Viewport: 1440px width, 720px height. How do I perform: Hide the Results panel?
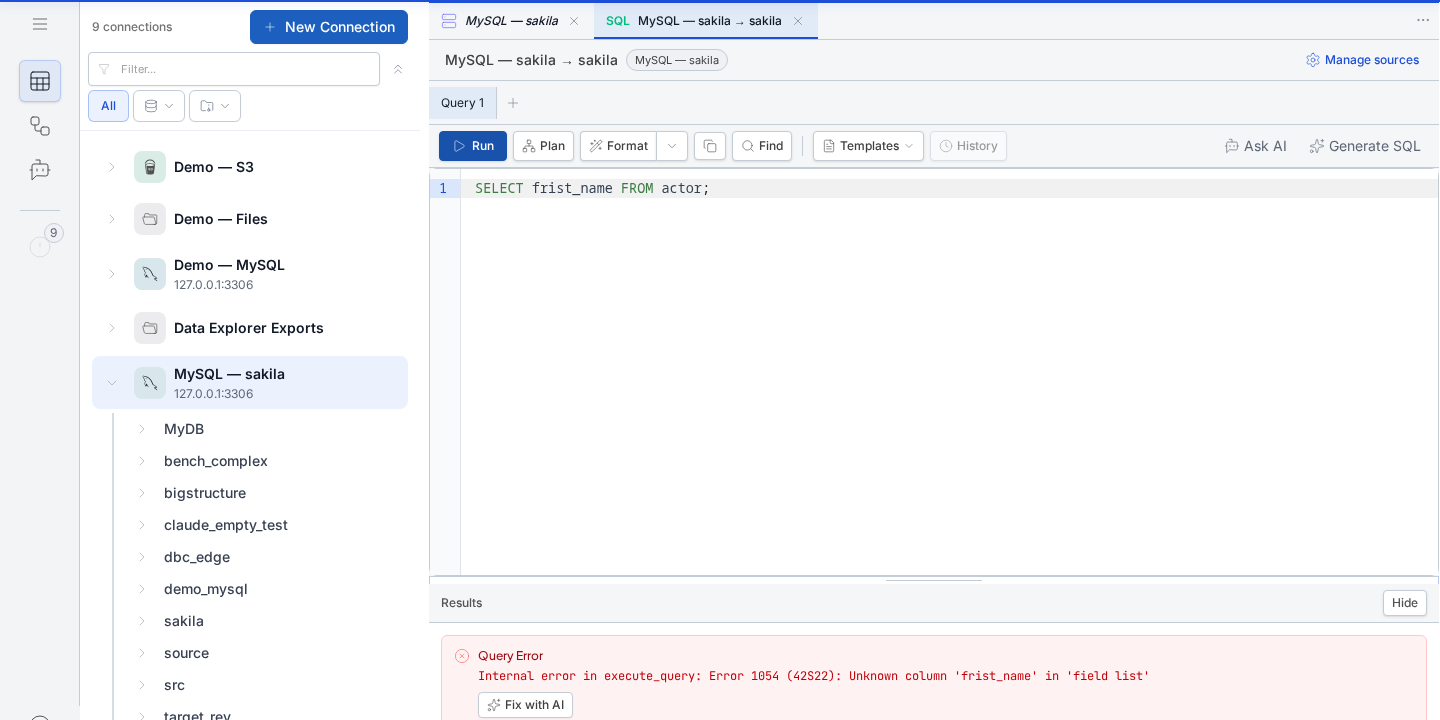(1405, 603)
